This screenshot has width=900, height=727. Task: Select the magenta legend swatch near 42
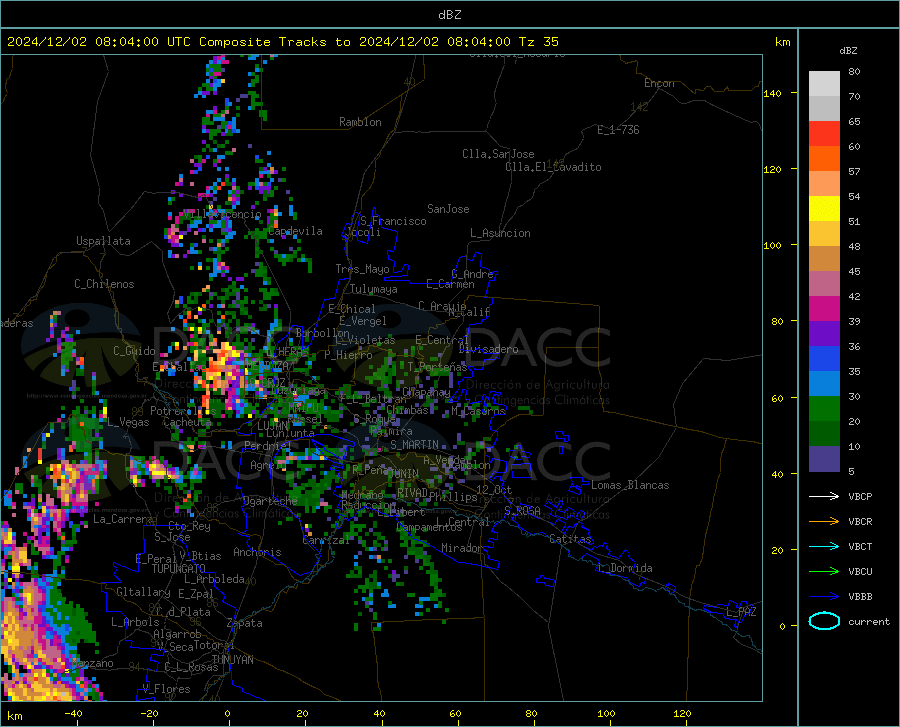click(824, 309)
